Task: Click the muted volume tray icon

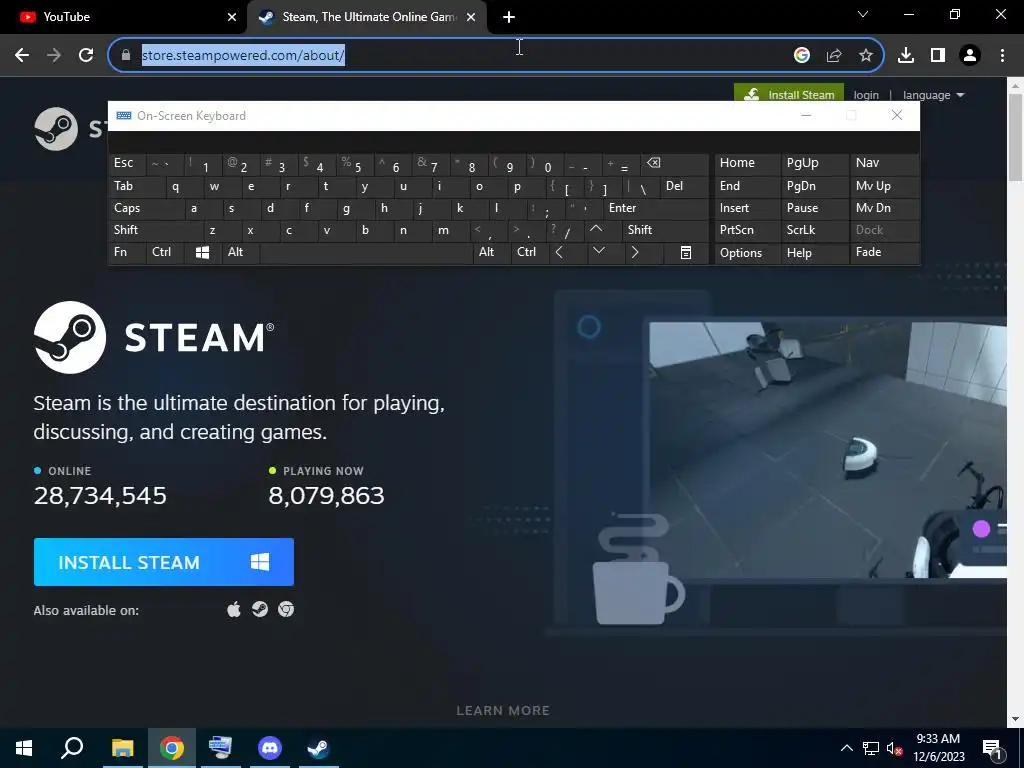Action: click(x=895, y=748)
